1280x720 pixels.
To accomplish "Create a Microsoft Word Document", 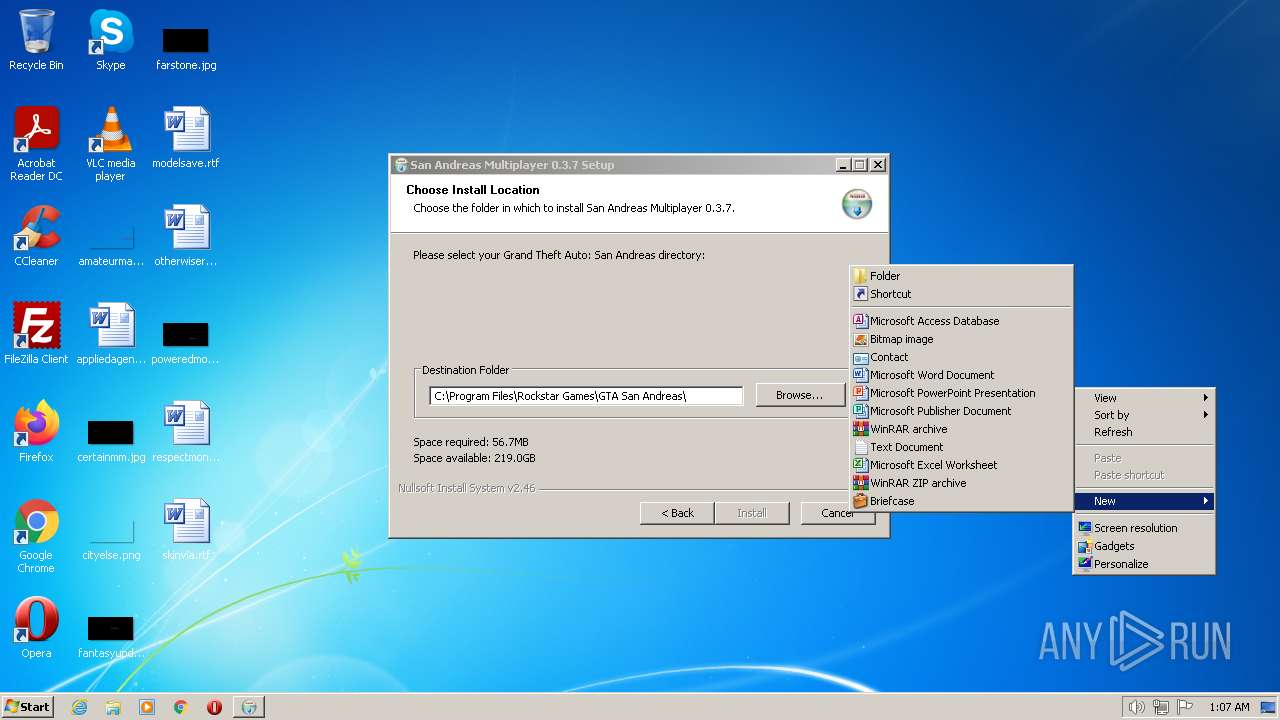I will pos(961,375).
